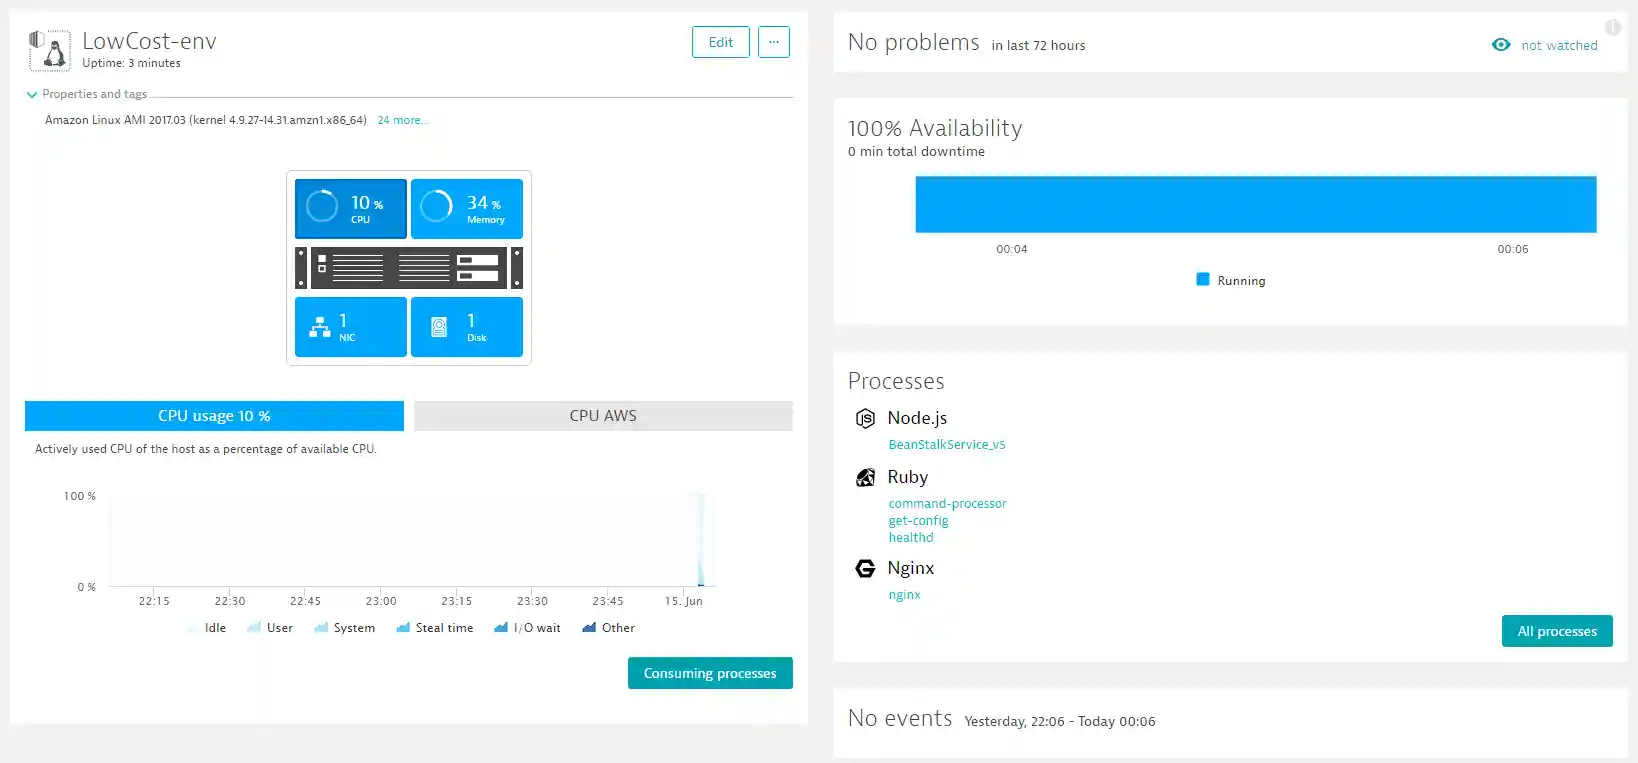Select the 34% Memory tile
Screen dimensions: 1638x763
pos(467,209)
